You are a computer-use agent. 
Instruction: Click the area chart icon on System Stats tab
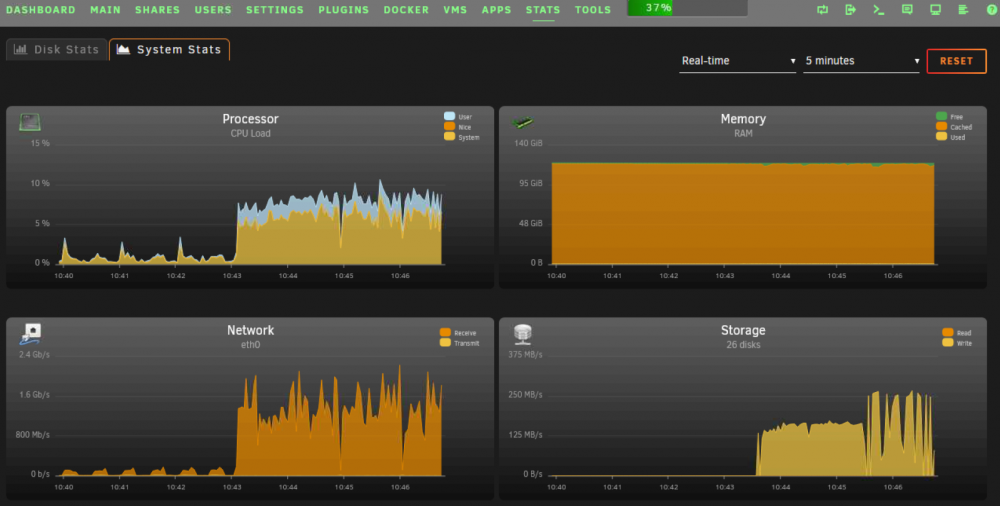[123, 49]
